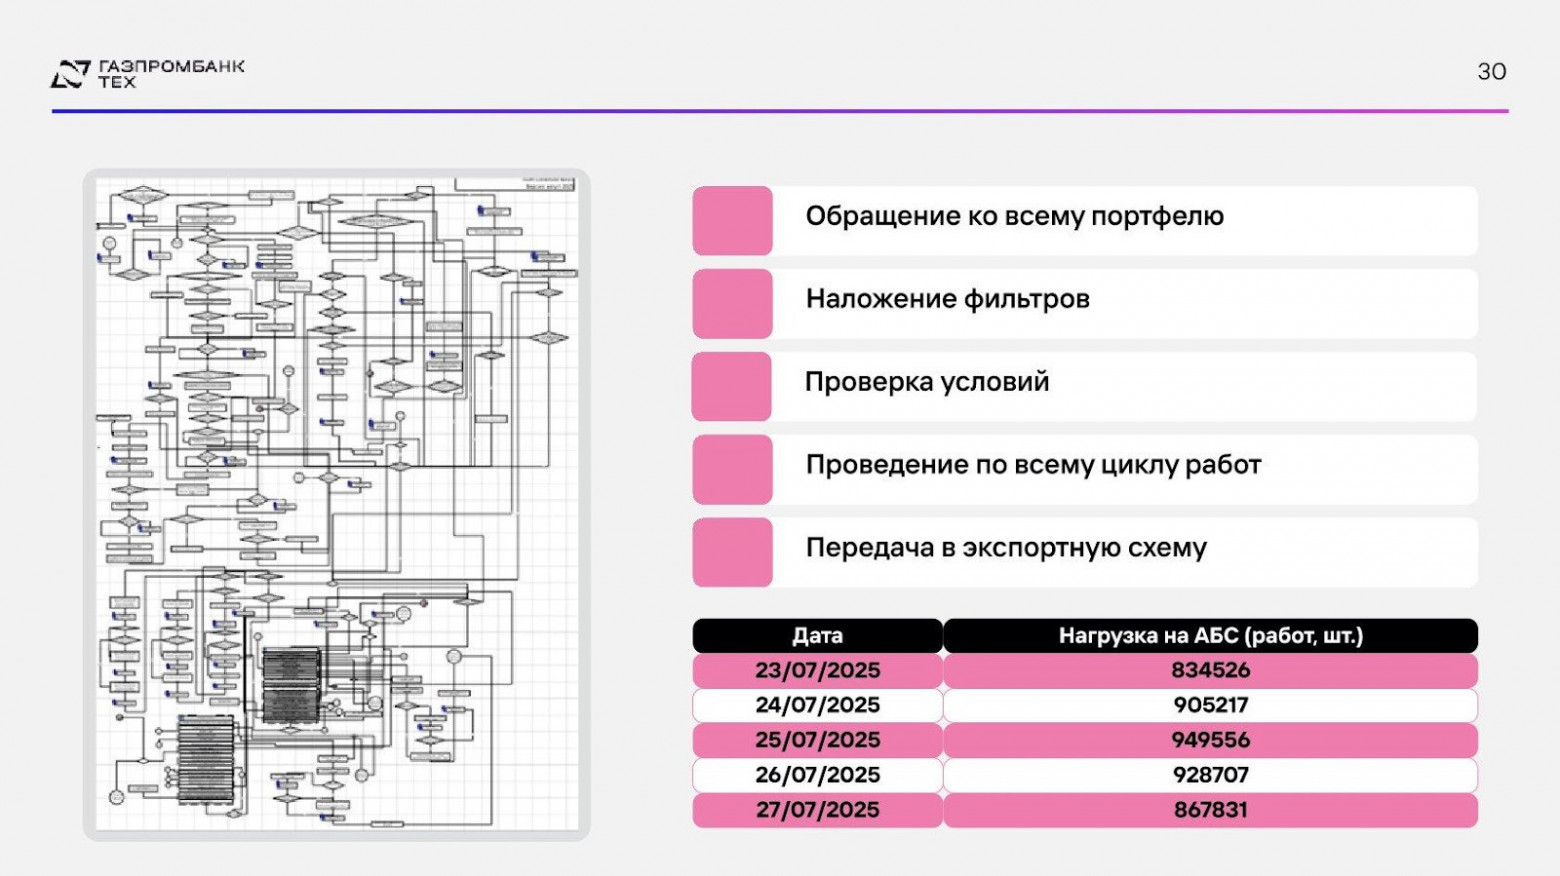
Task: Click the load value "949556" in the table
Action: pyautogui.click(x=1210, y=740)
